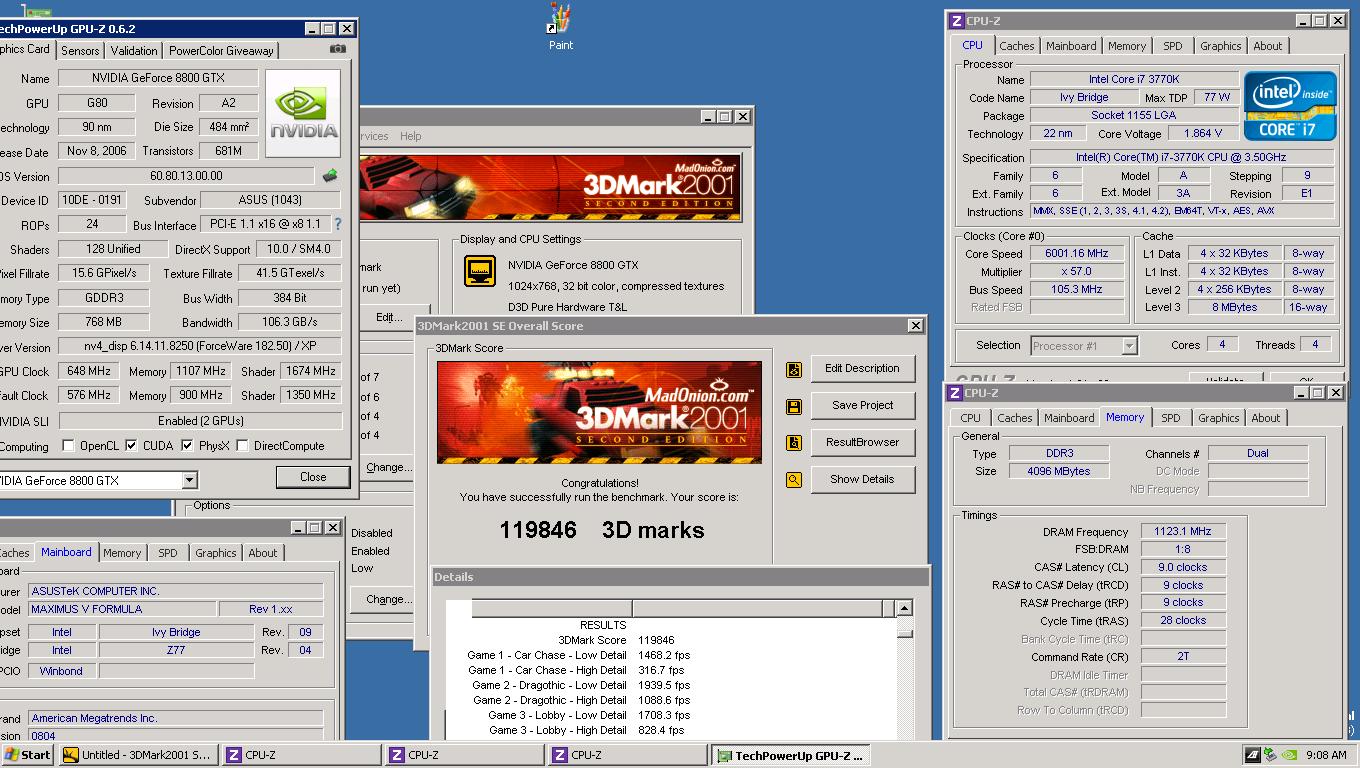The width and height of the screenshot is (1360, 768).
Task: Take a GPU-Z screenshot with camera icon
Action: pyautogui.click(x=338, y=49)
